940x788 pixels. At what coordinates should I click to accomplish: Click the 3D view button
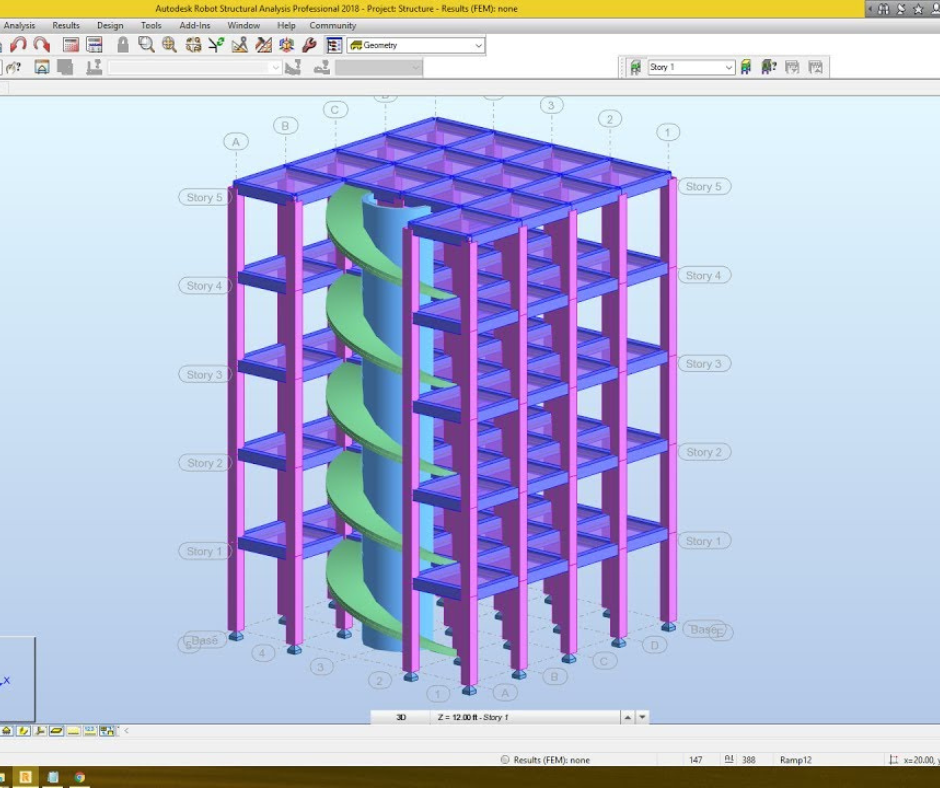tap(401, 717)
